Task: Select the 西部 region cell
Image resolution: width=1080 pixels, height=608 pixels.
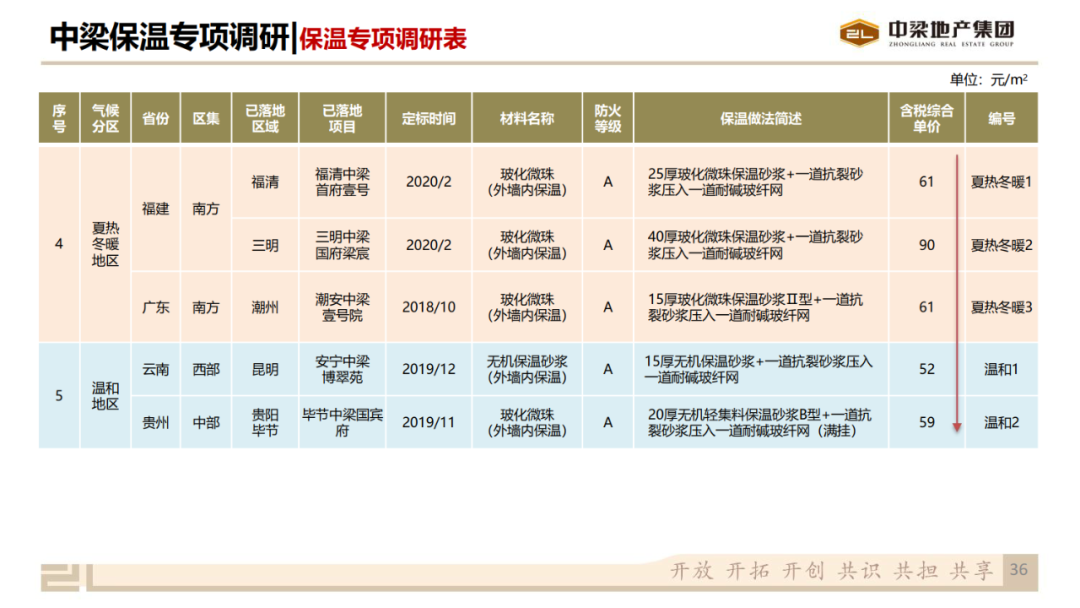Action: click(206, 369)
